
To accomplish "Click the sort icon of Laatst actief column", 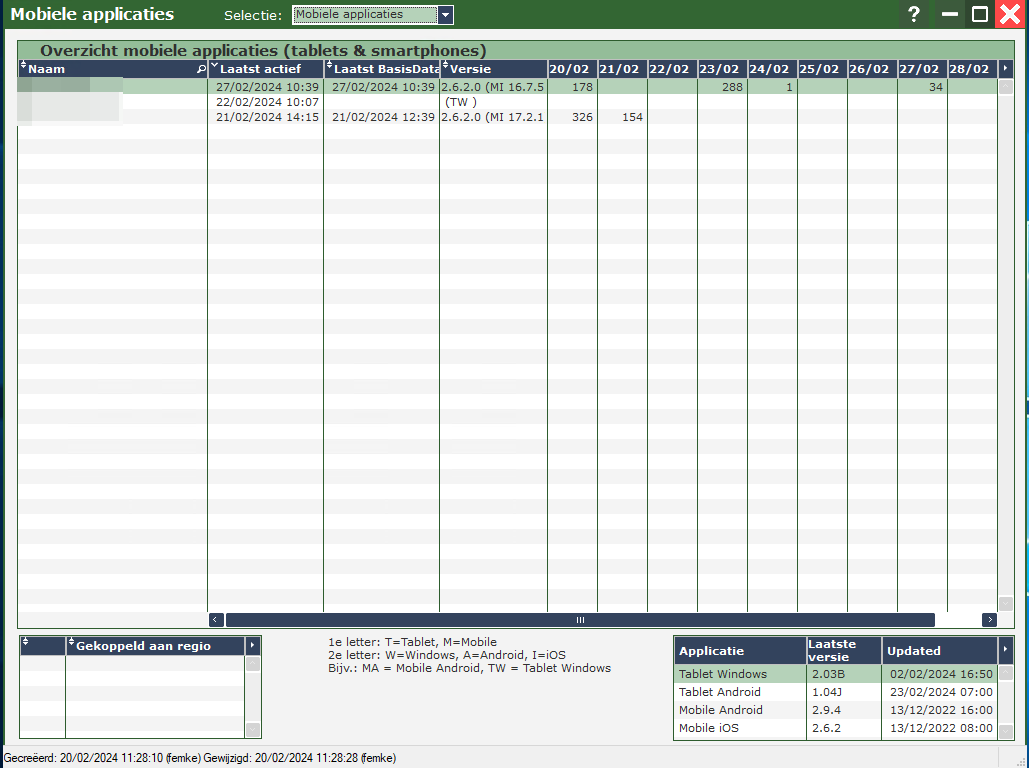I will click(x=214, y=68).
